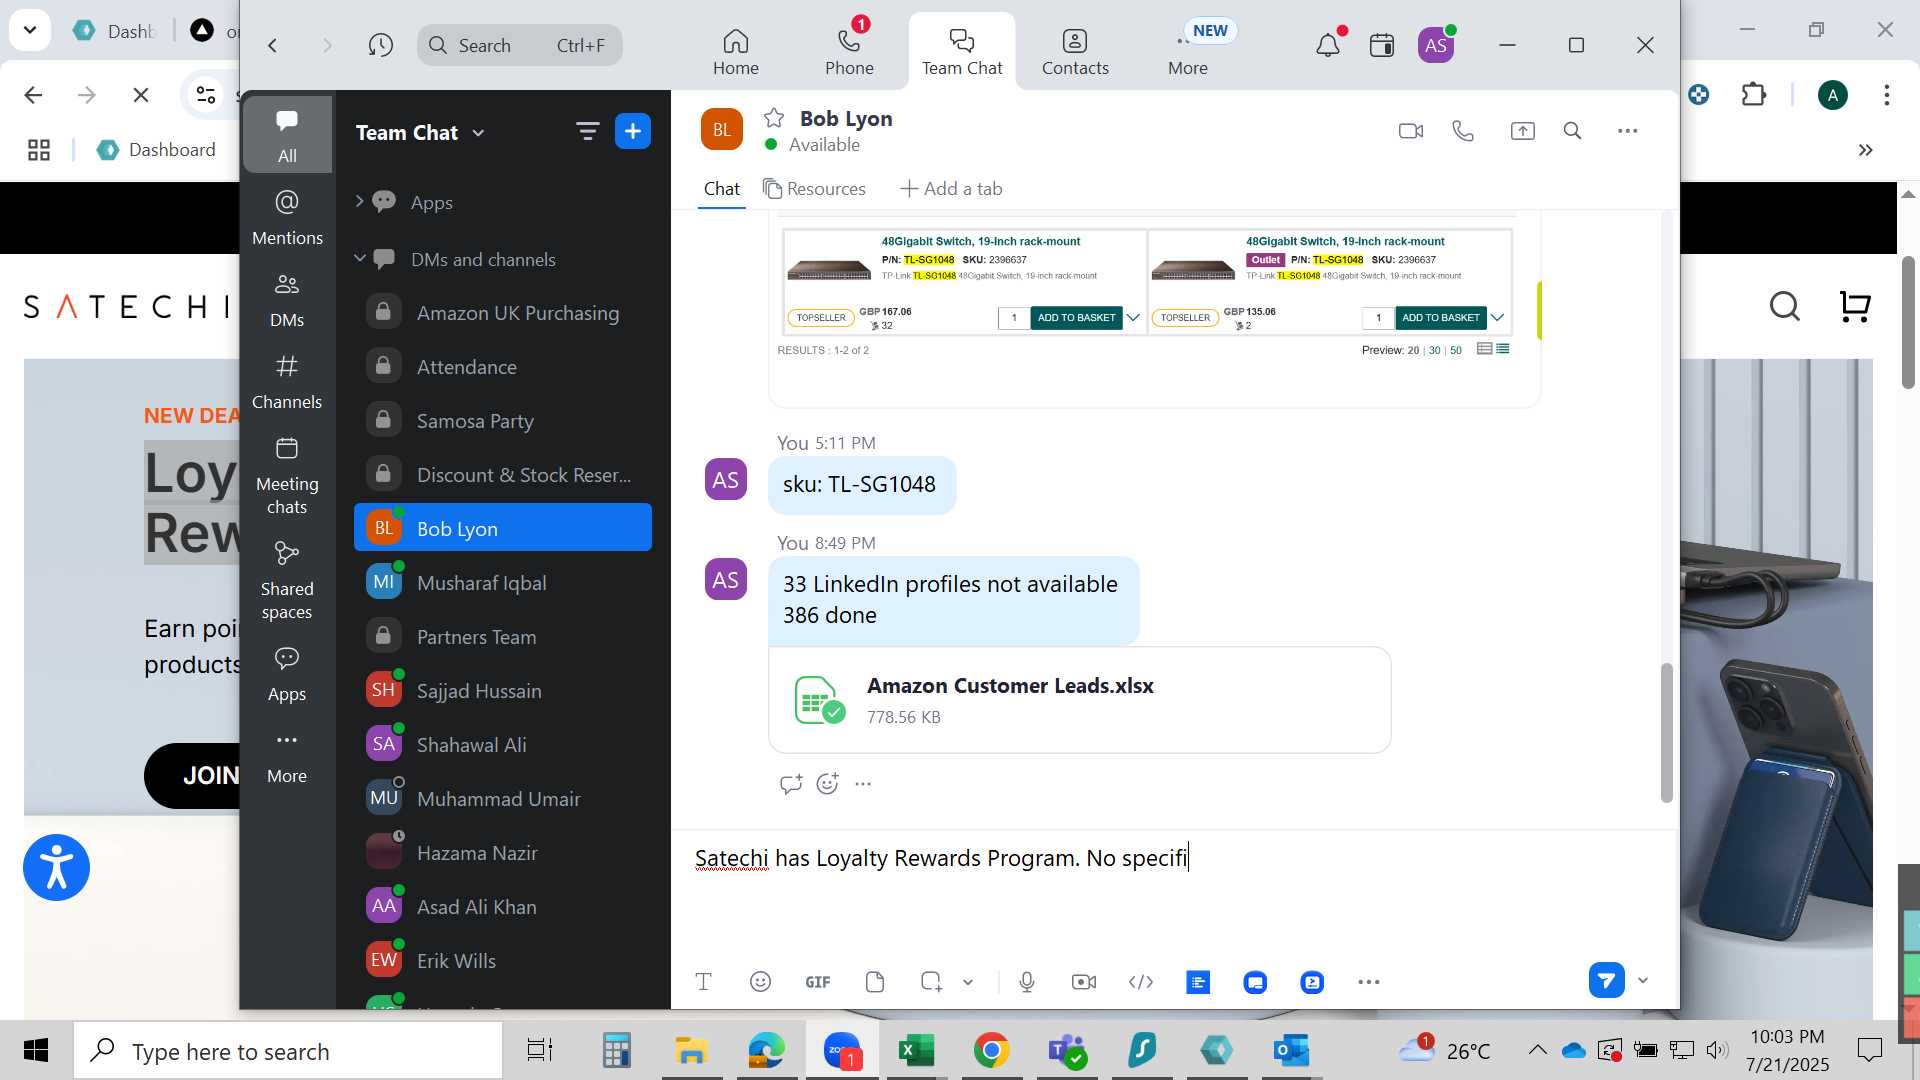Switch to the Team Chat tab
Image resolution: width=1920 pixels, height=1080 pixels.
(x=961, y=52)
